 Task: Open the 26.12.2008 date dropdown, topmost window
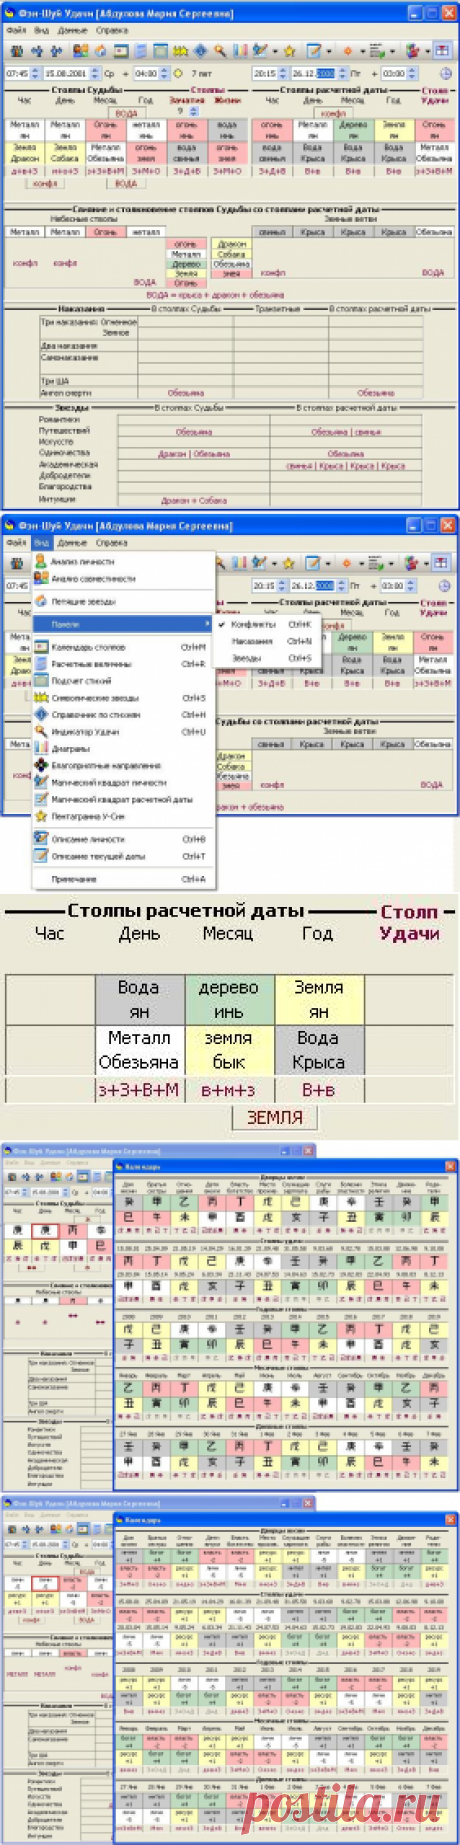pyautogui.click(x=342, y=74)
